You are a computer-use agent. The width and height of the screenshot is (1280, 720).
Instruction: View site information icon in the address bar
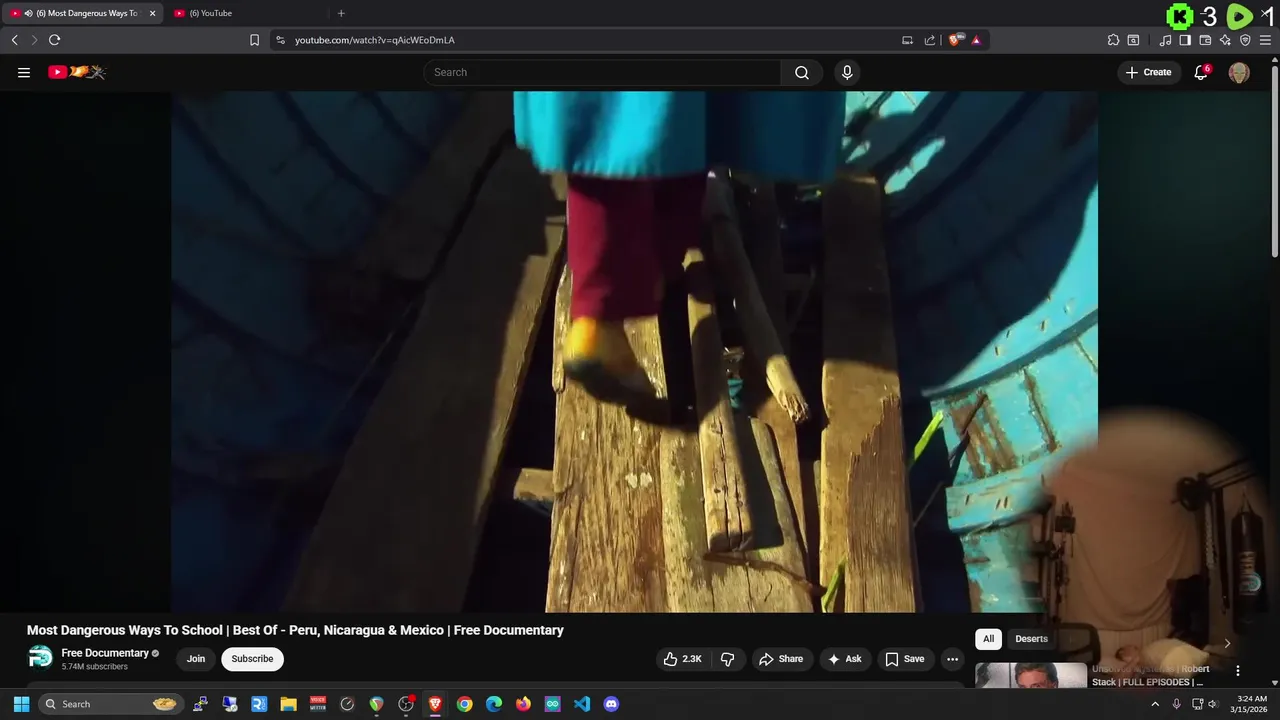(280, 40)
